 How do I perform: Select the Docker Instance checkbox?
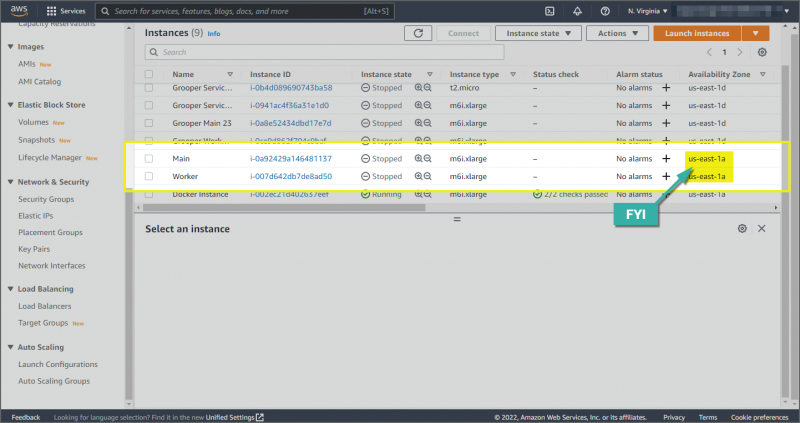coord(148,194)
